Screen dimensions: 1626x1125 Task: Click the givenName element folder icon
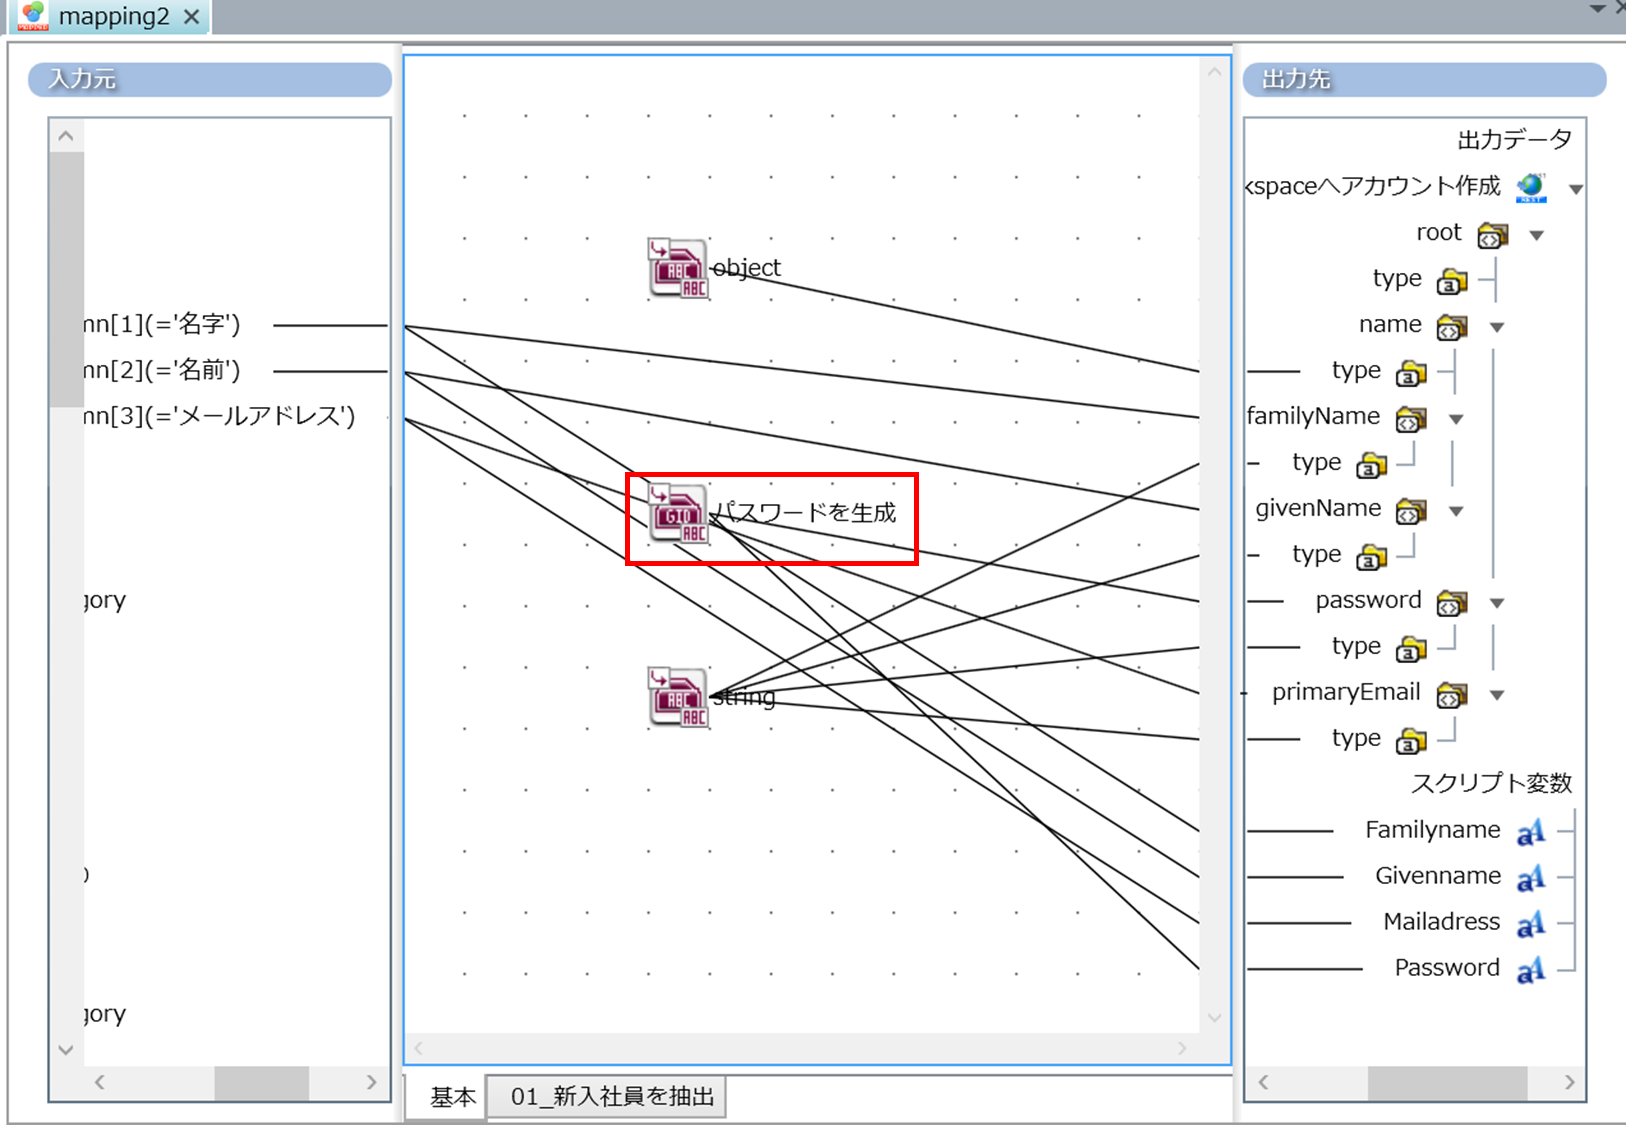tap(1411, 511)
